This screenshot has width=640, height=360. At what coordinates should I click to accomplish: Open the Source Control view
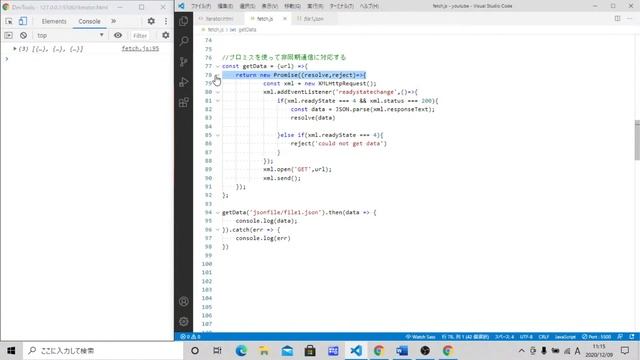(184, 62)
